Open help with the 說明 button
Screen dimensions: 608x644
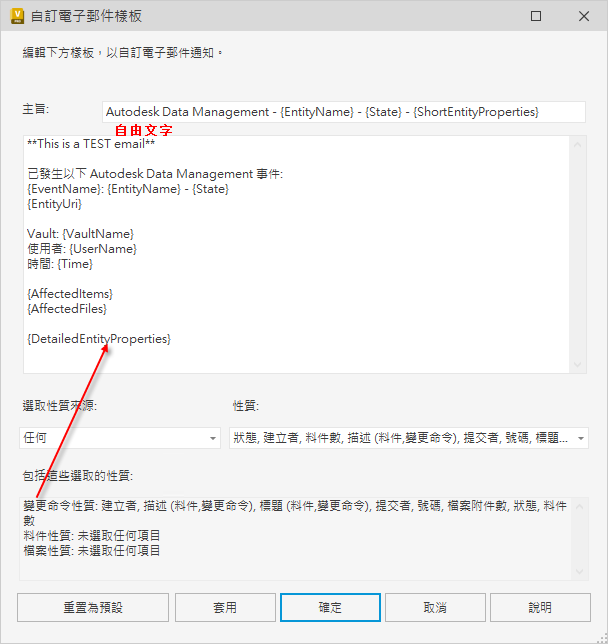(540, 607)
